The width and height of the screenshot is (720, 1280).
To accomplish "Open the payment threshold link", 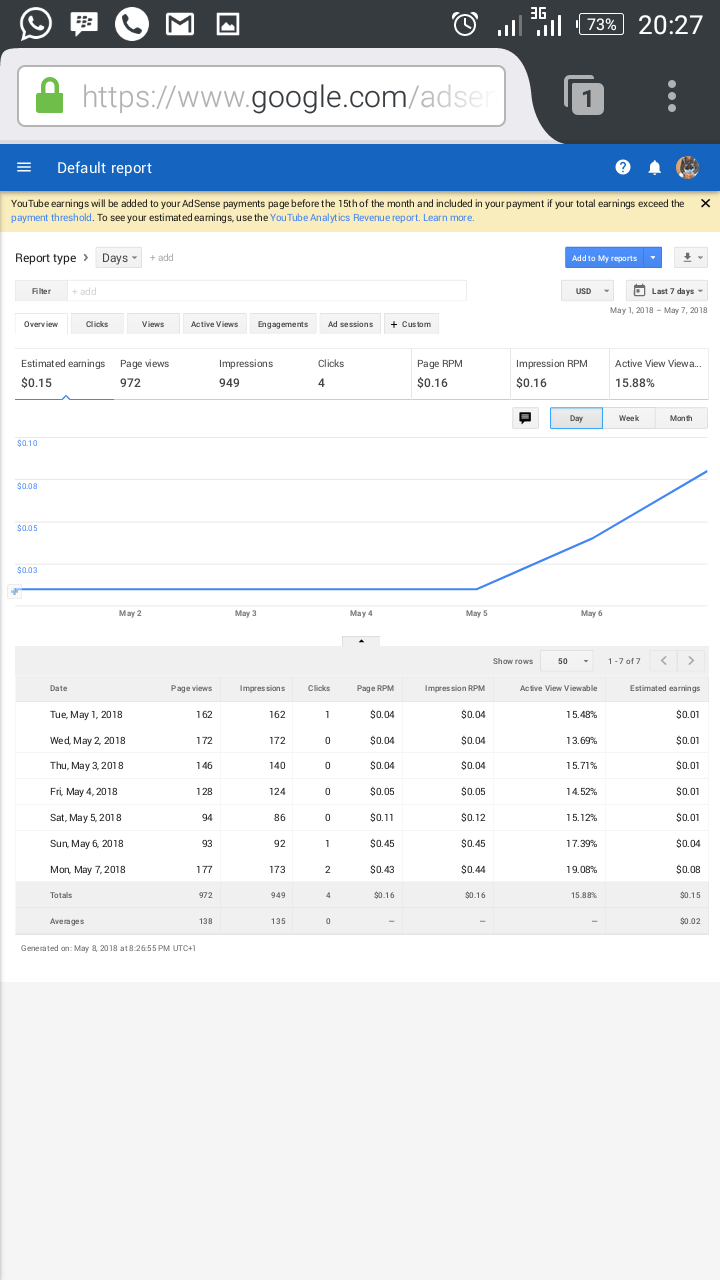I will point(51,217).
